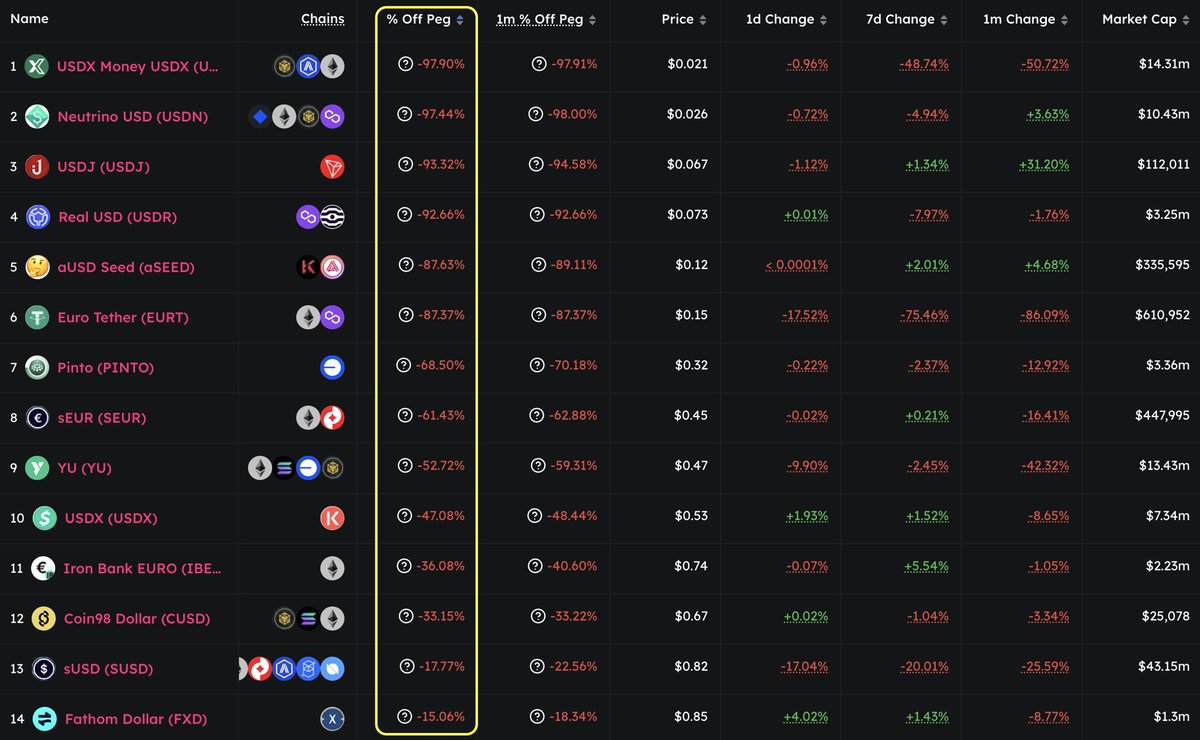The image size is (1200, 740).
Task: Click the Chains column header
Action: [322, 19]
